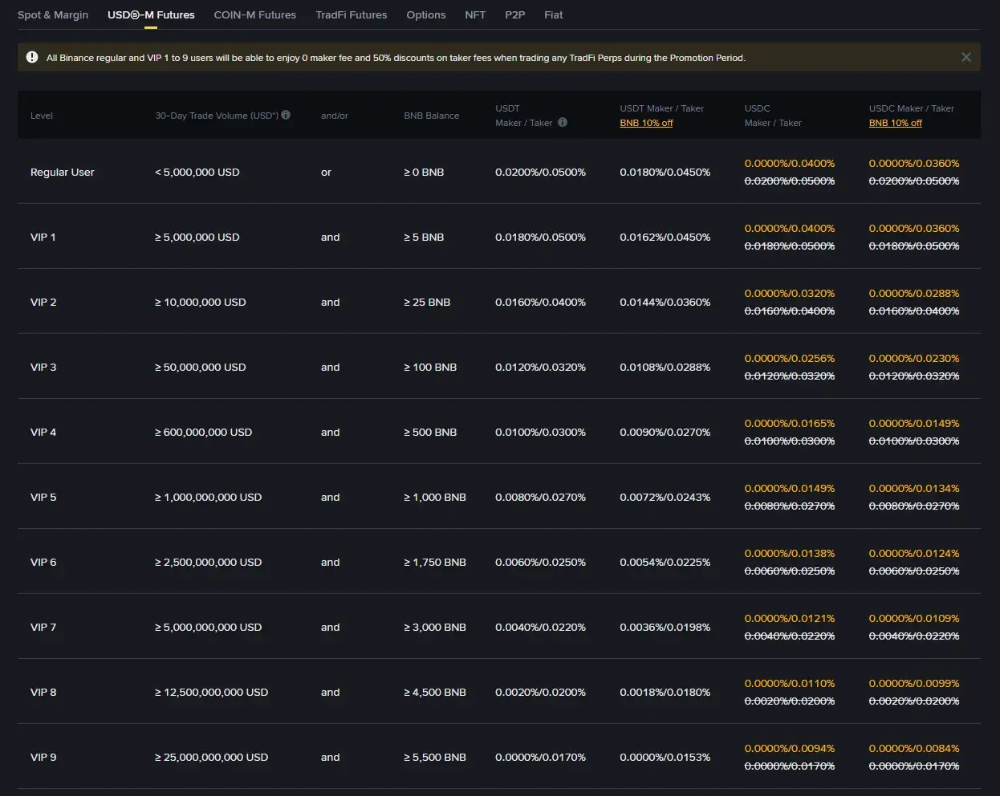Dismiss the TradFi promotion banner
The image size is (1000, 796).
click(x=966, y=57)
